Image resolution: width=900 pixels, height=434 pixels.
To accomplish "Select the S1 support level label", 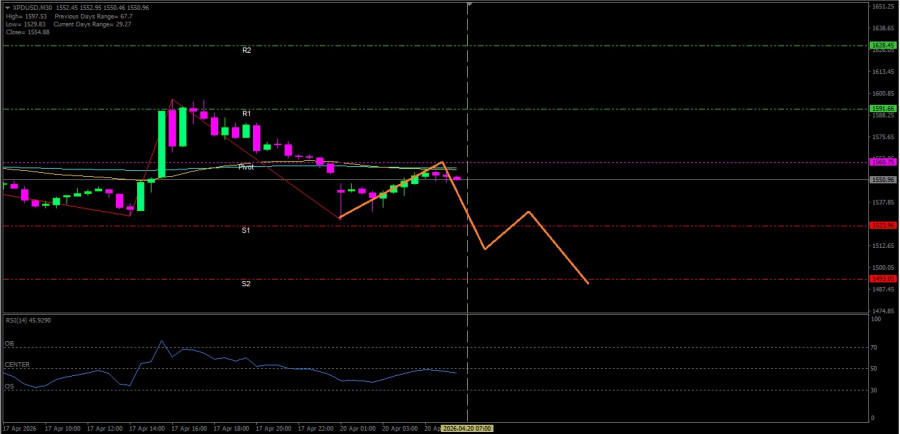I will point(246,231).
